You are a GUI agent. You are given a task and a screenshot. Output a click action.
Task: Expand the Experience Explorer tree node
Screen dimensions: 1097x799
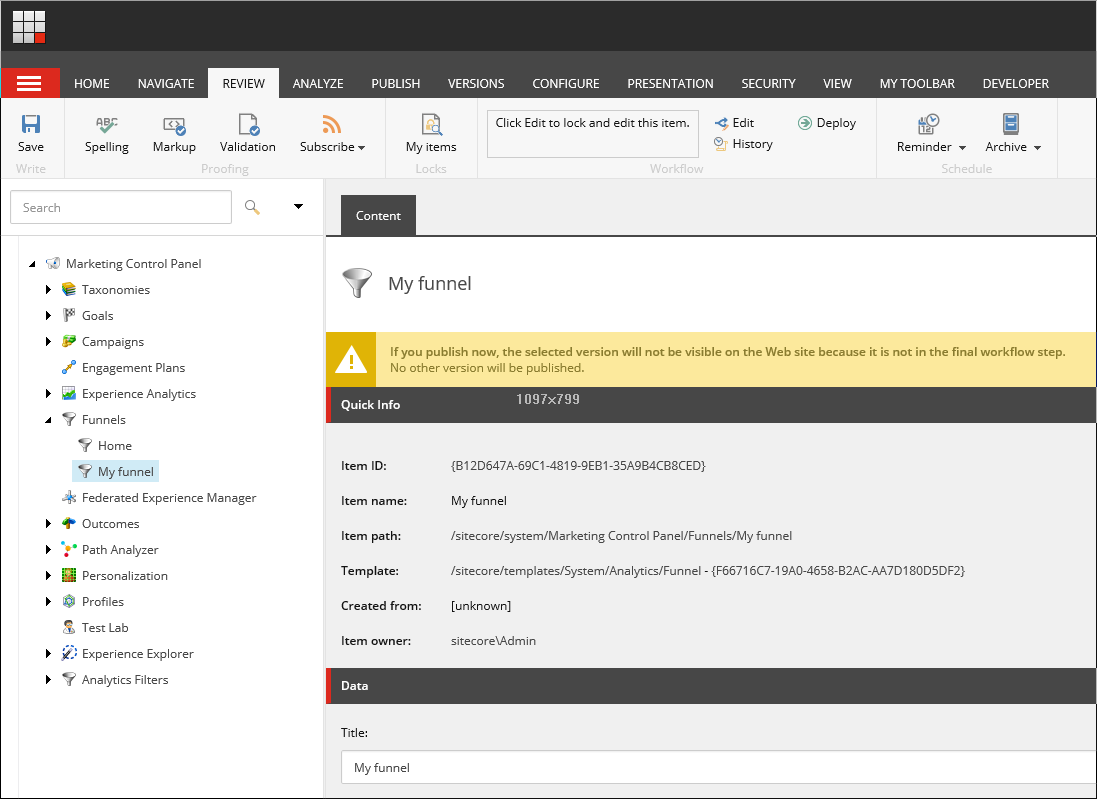[48, 653]
